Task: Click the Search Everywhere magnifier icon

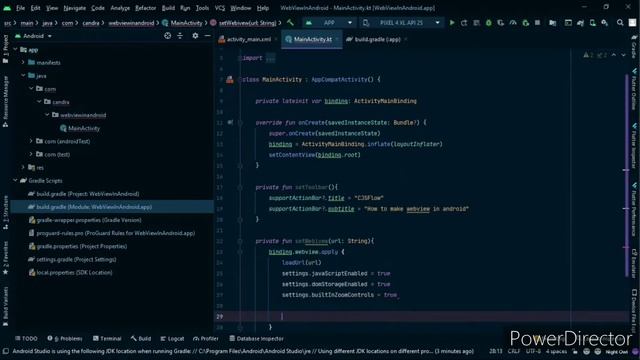Action: (x=620, y=23)
